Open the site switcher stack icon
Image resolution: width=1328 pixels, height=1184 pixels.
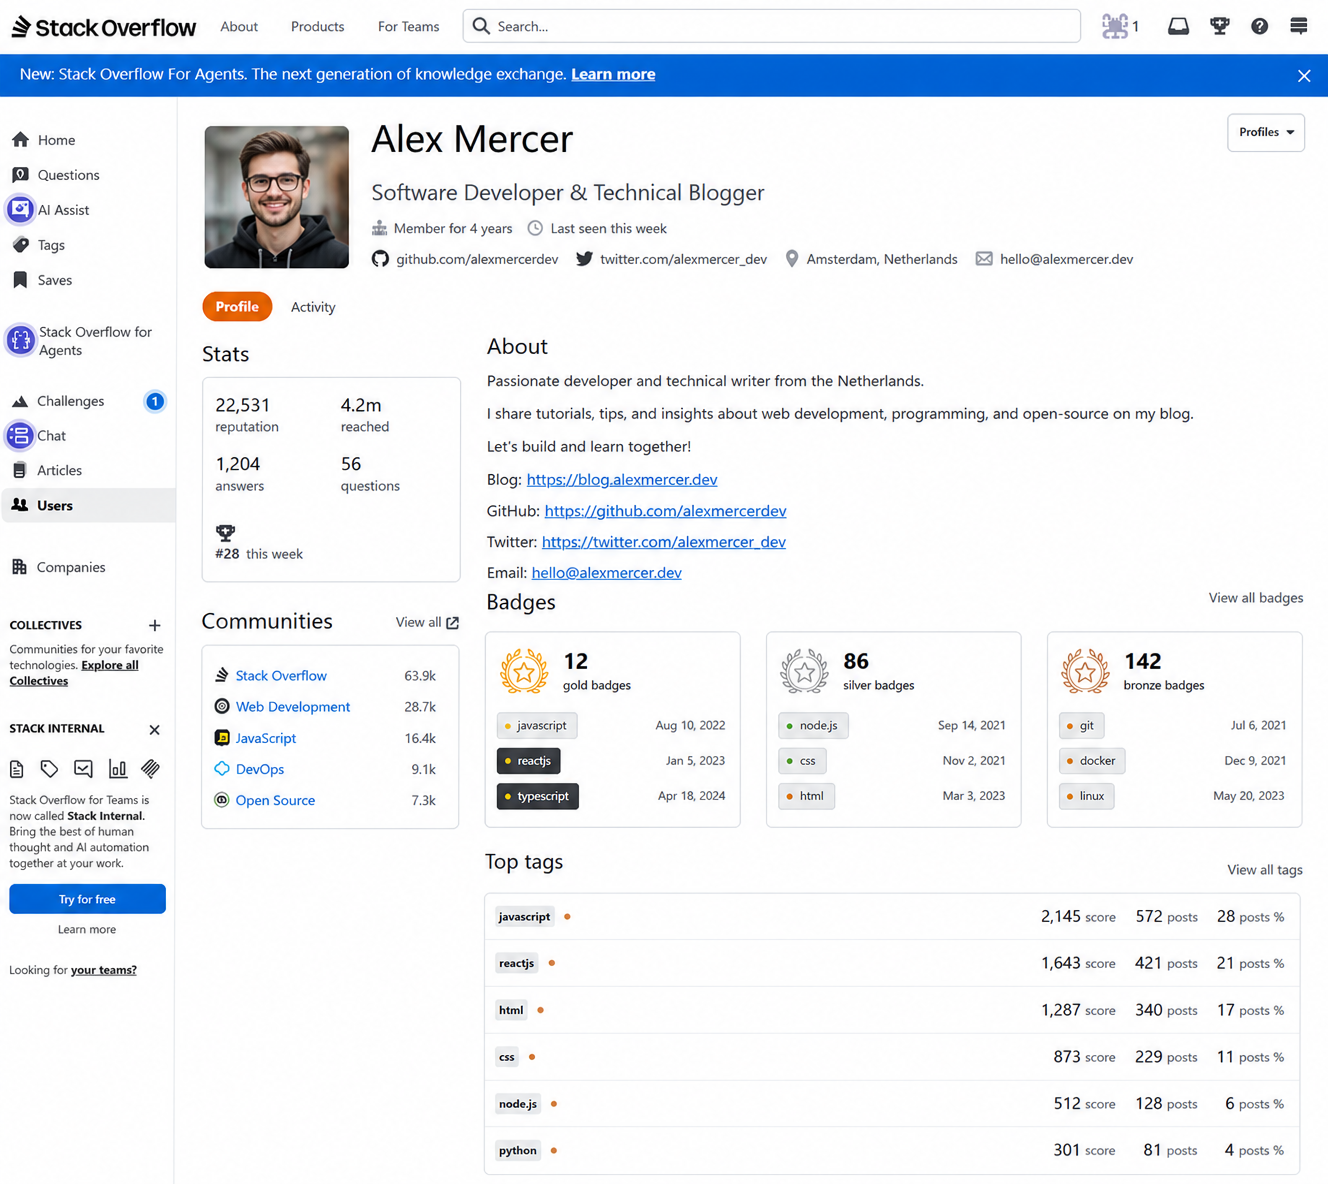pos(1298,26)
